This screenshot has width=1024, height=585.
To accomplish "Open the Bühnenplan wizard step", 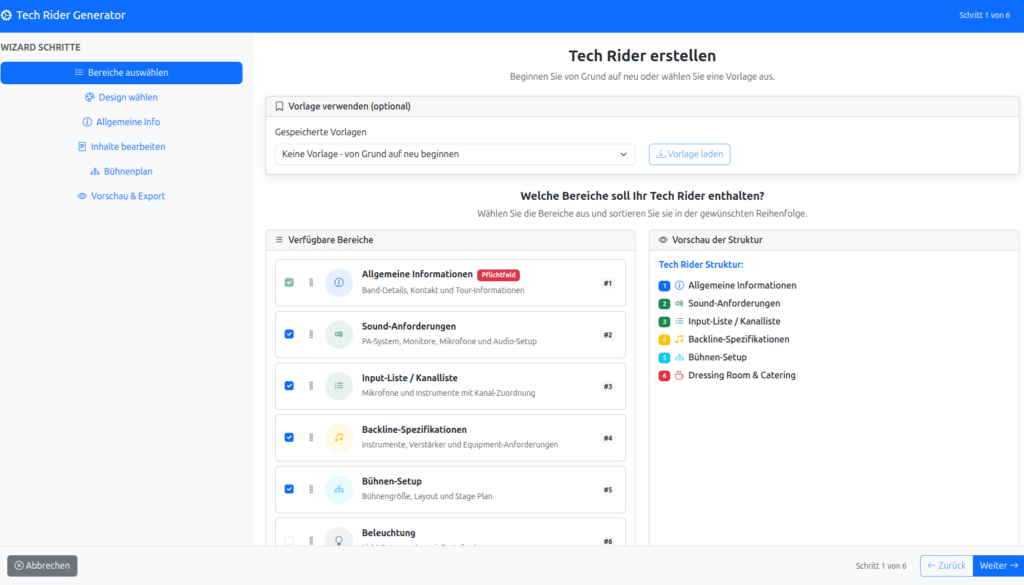I will coord(121,171).
